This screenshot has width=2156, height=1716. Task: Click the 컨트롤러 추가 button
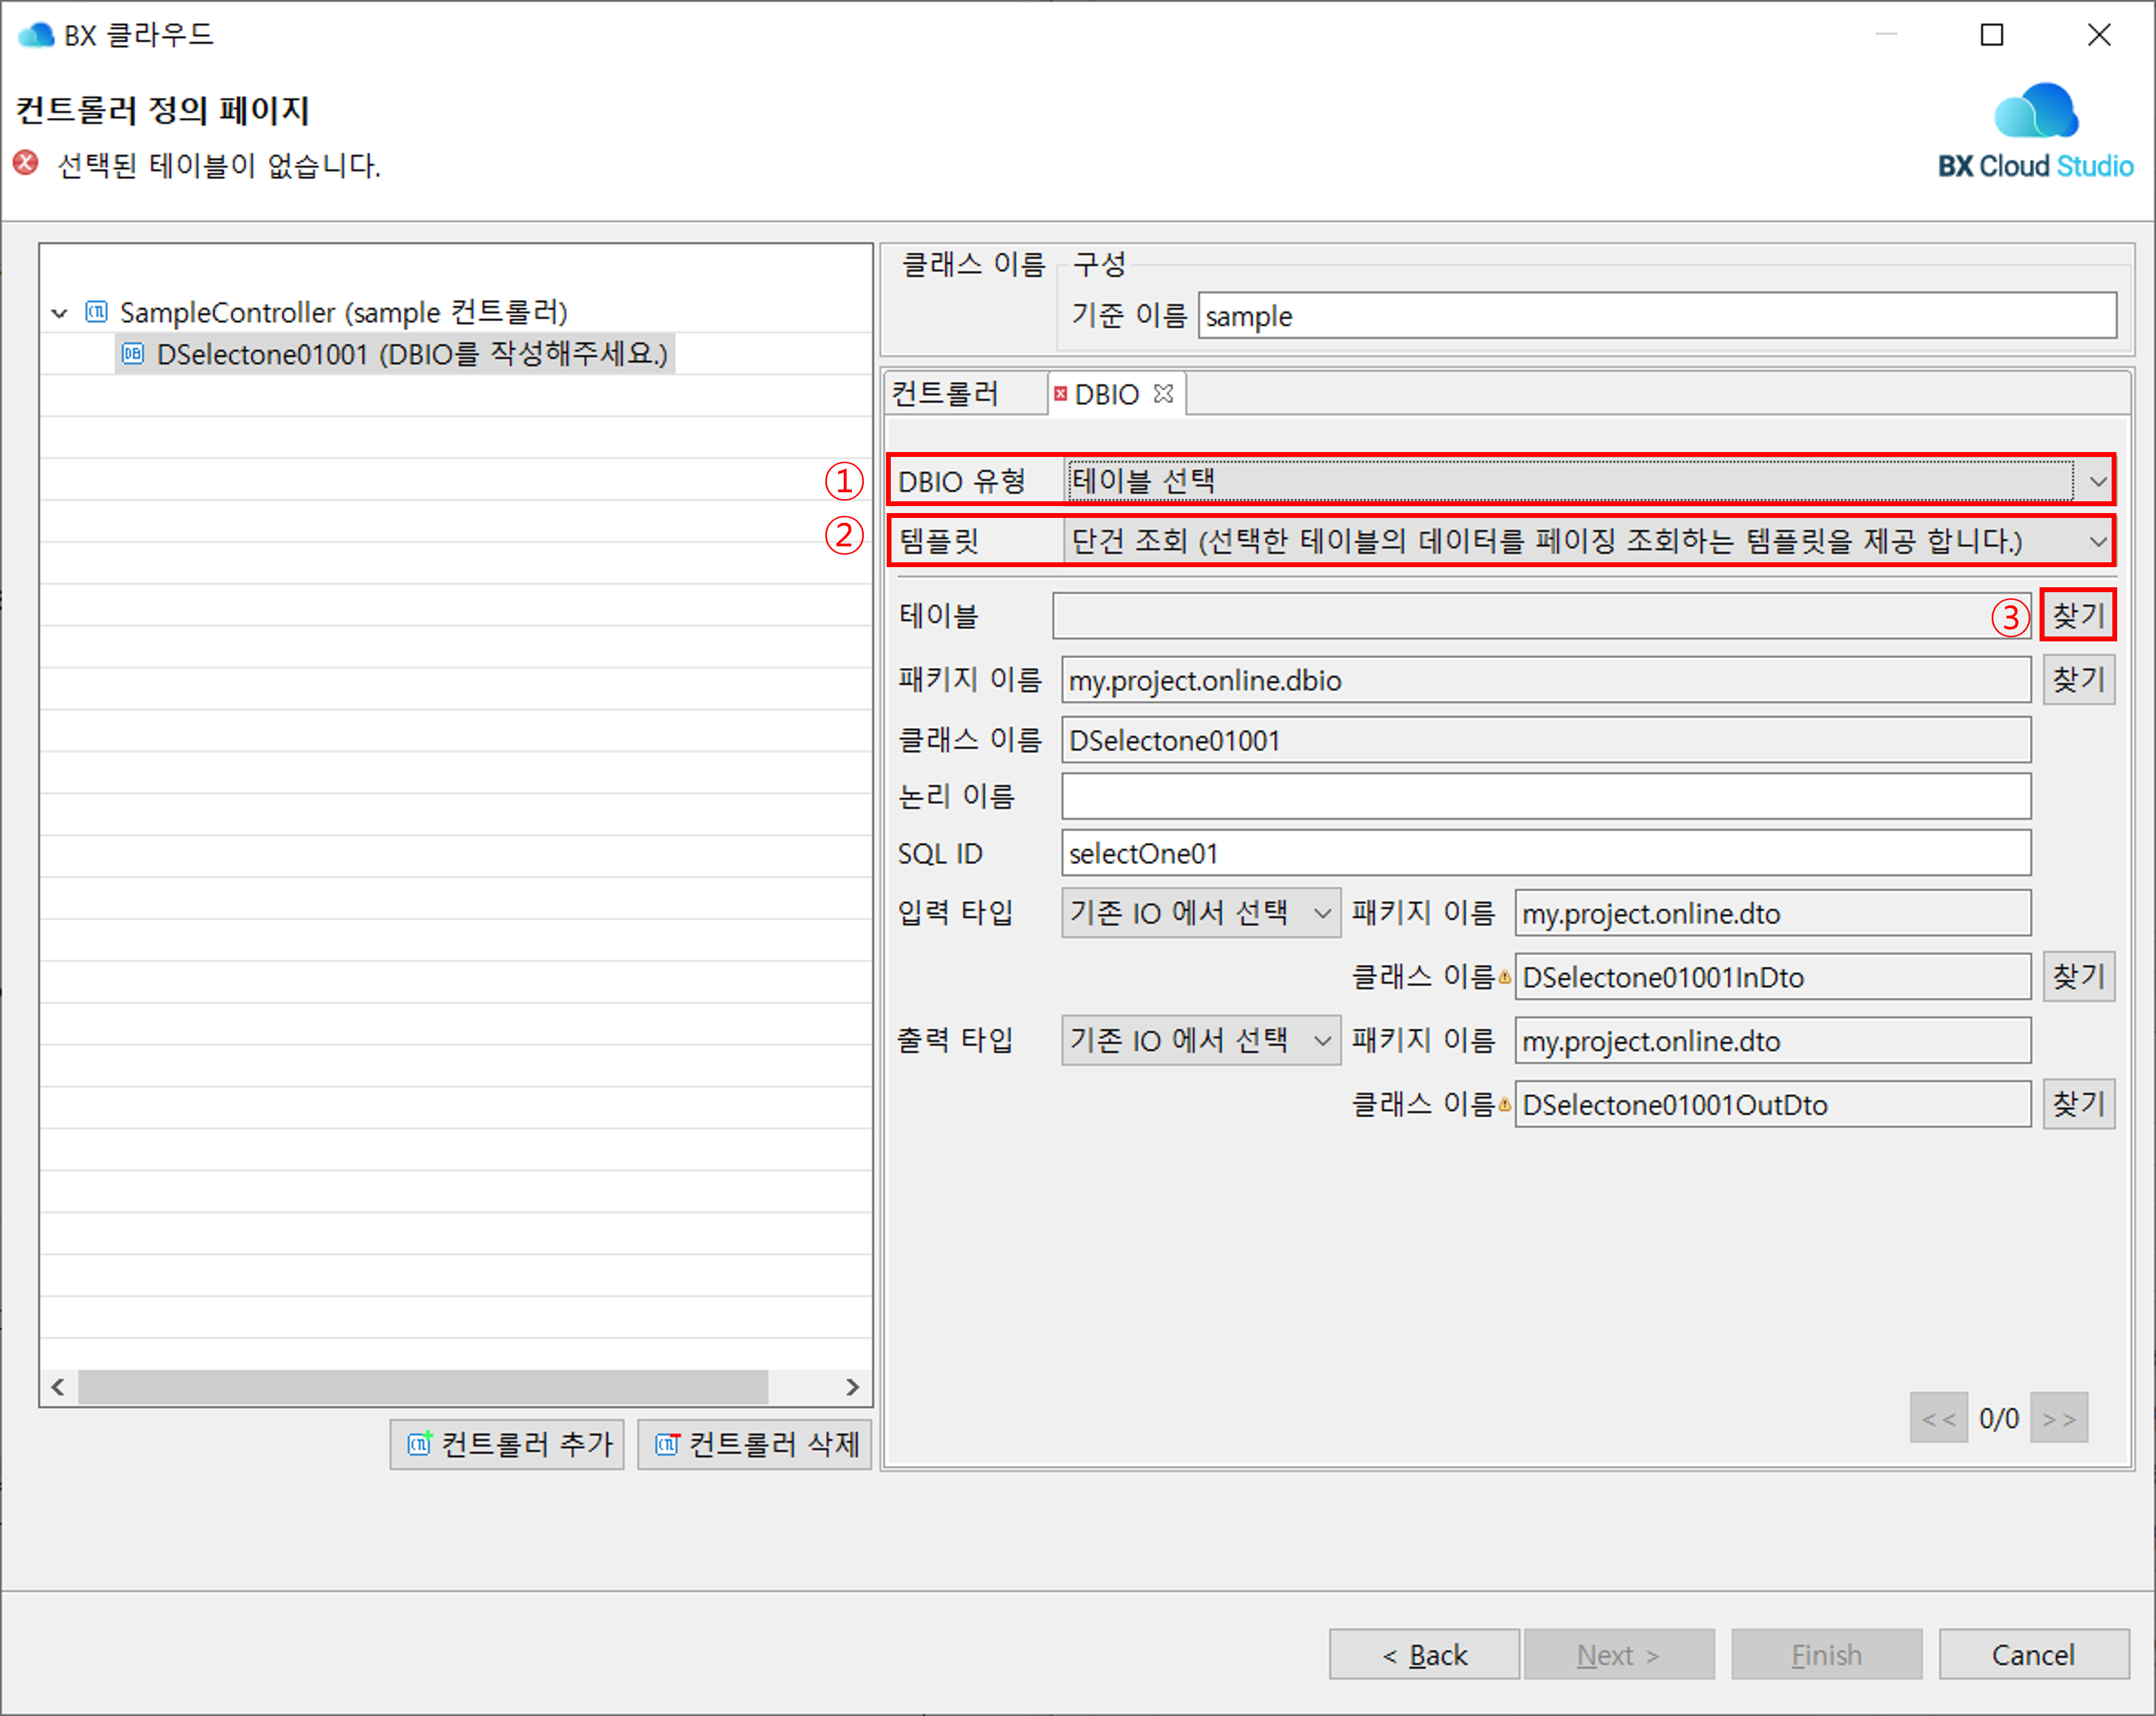click(507, 1444)
